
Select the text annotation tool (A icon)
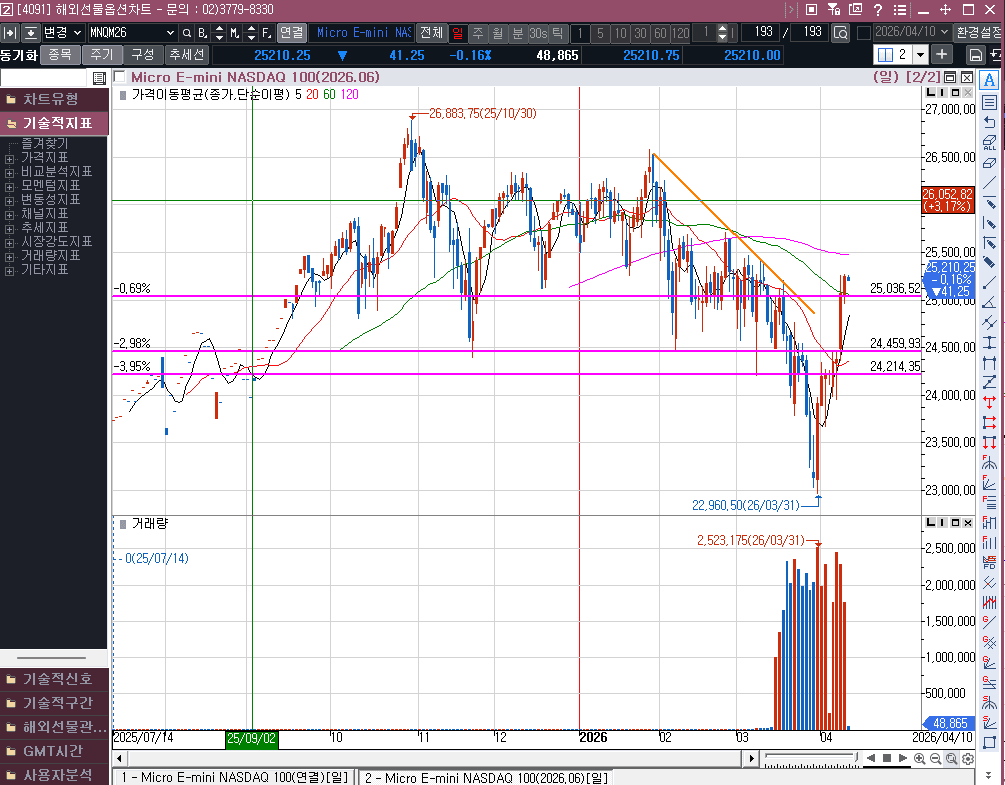click(989, 80)
